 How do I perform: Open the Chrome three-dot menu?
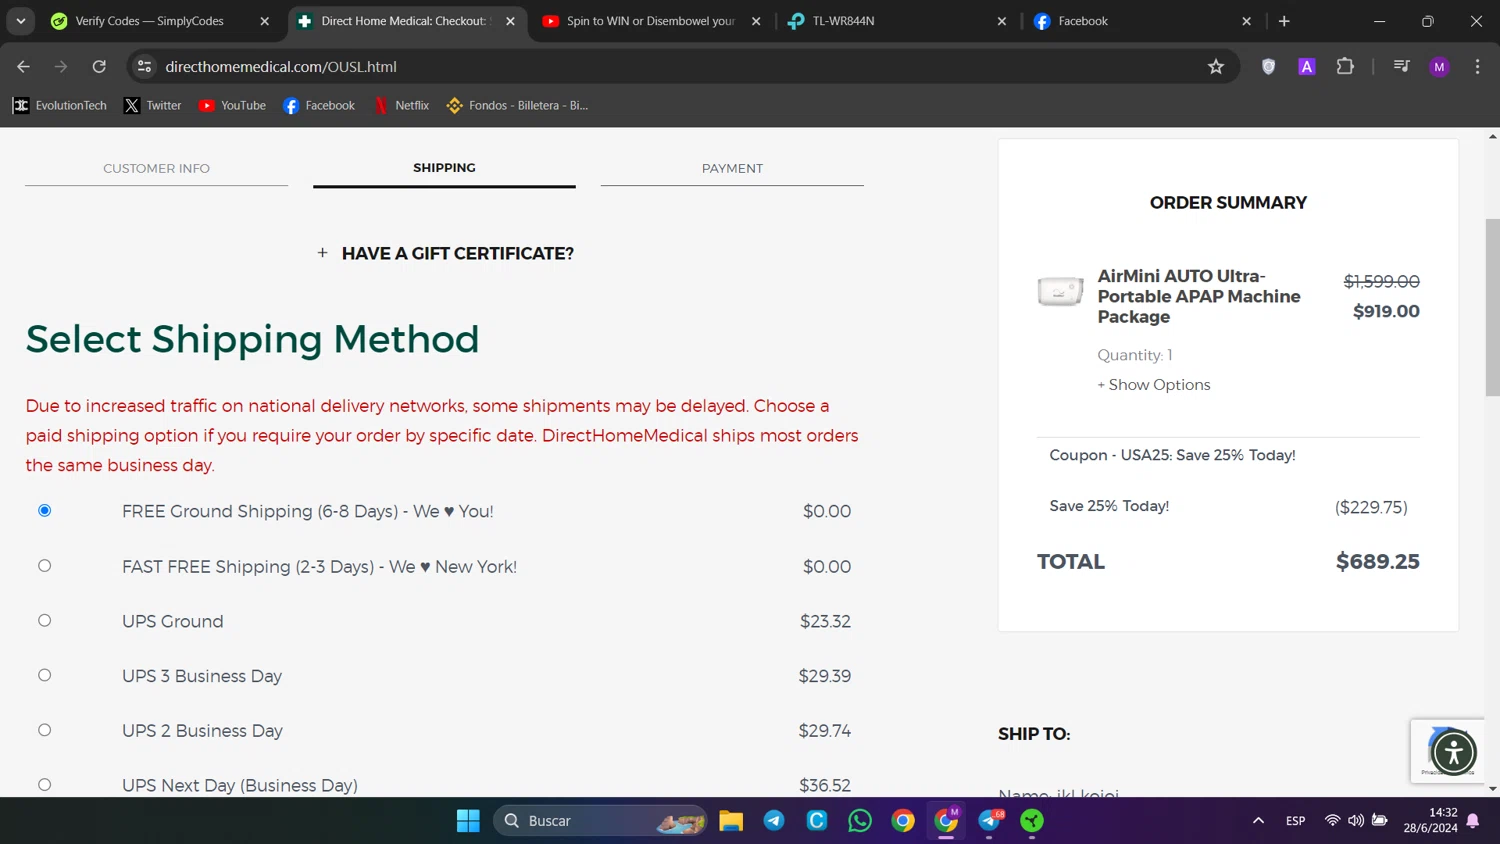(x=1477, y=66)
